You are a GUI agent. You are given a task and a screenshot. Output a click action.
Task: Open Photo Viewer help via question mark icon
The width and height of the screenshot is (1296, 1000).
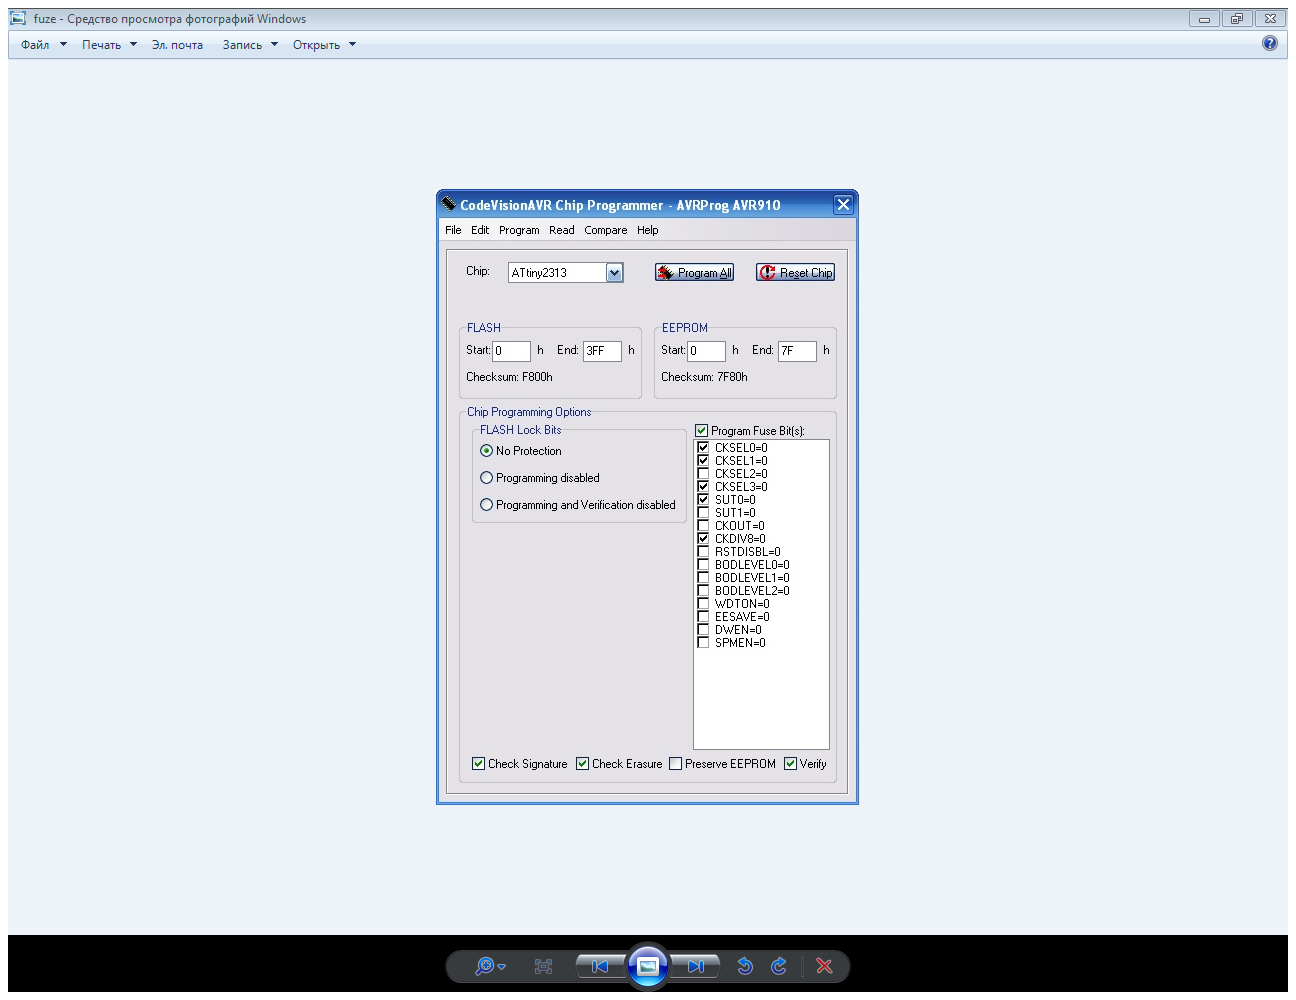(1270, 43)
